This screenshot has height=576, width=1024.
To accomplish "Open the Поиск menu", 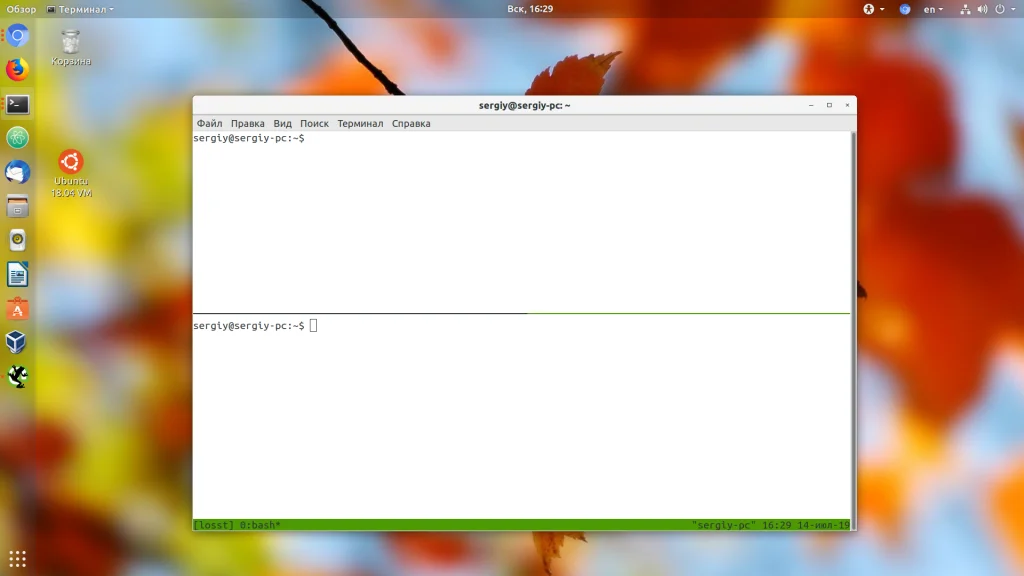I will [314, 123].
